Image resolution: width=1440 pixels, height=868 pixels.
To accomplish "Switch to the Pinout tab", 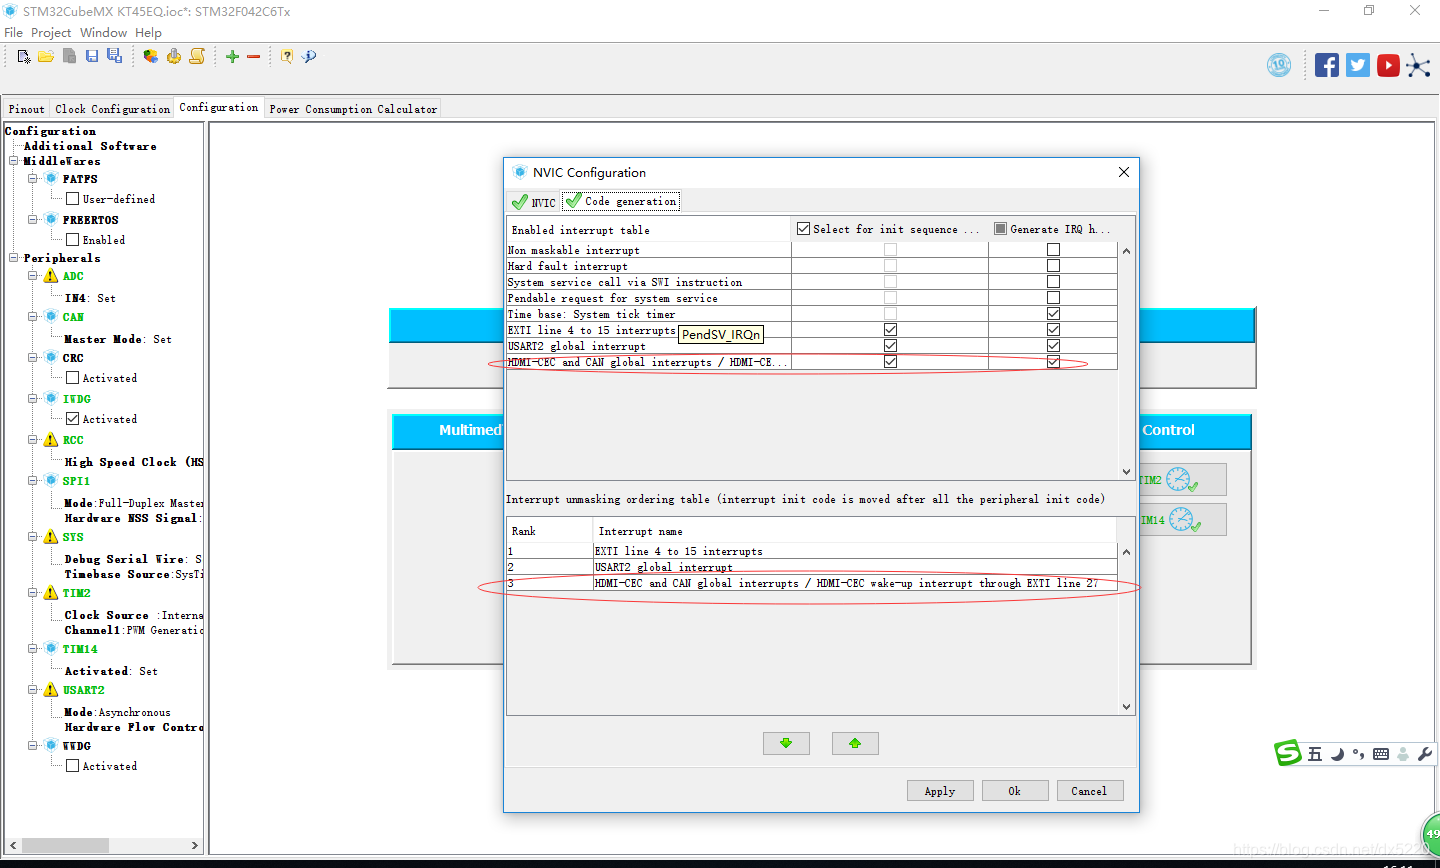I will (27, 109).
